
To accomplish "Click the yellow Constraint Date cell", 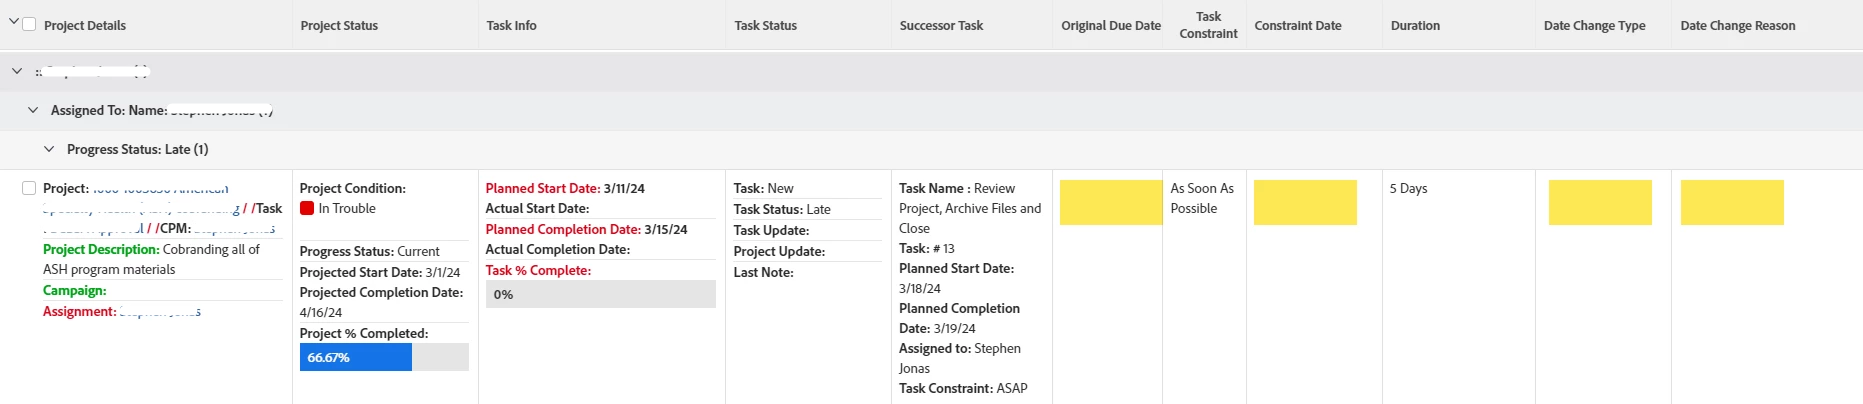I will point(1304,202).
